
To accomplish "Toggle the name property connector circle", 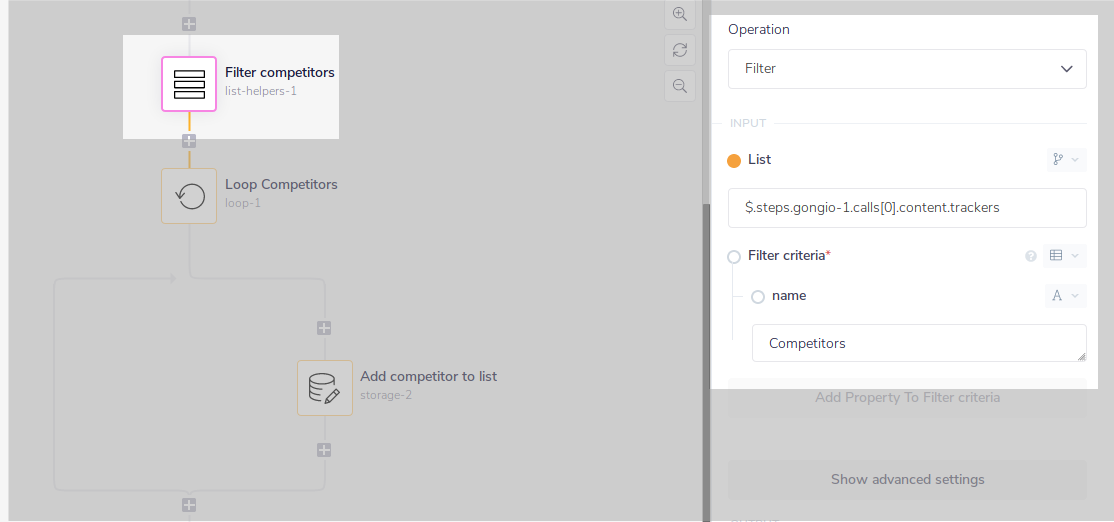I will point(758,296).
